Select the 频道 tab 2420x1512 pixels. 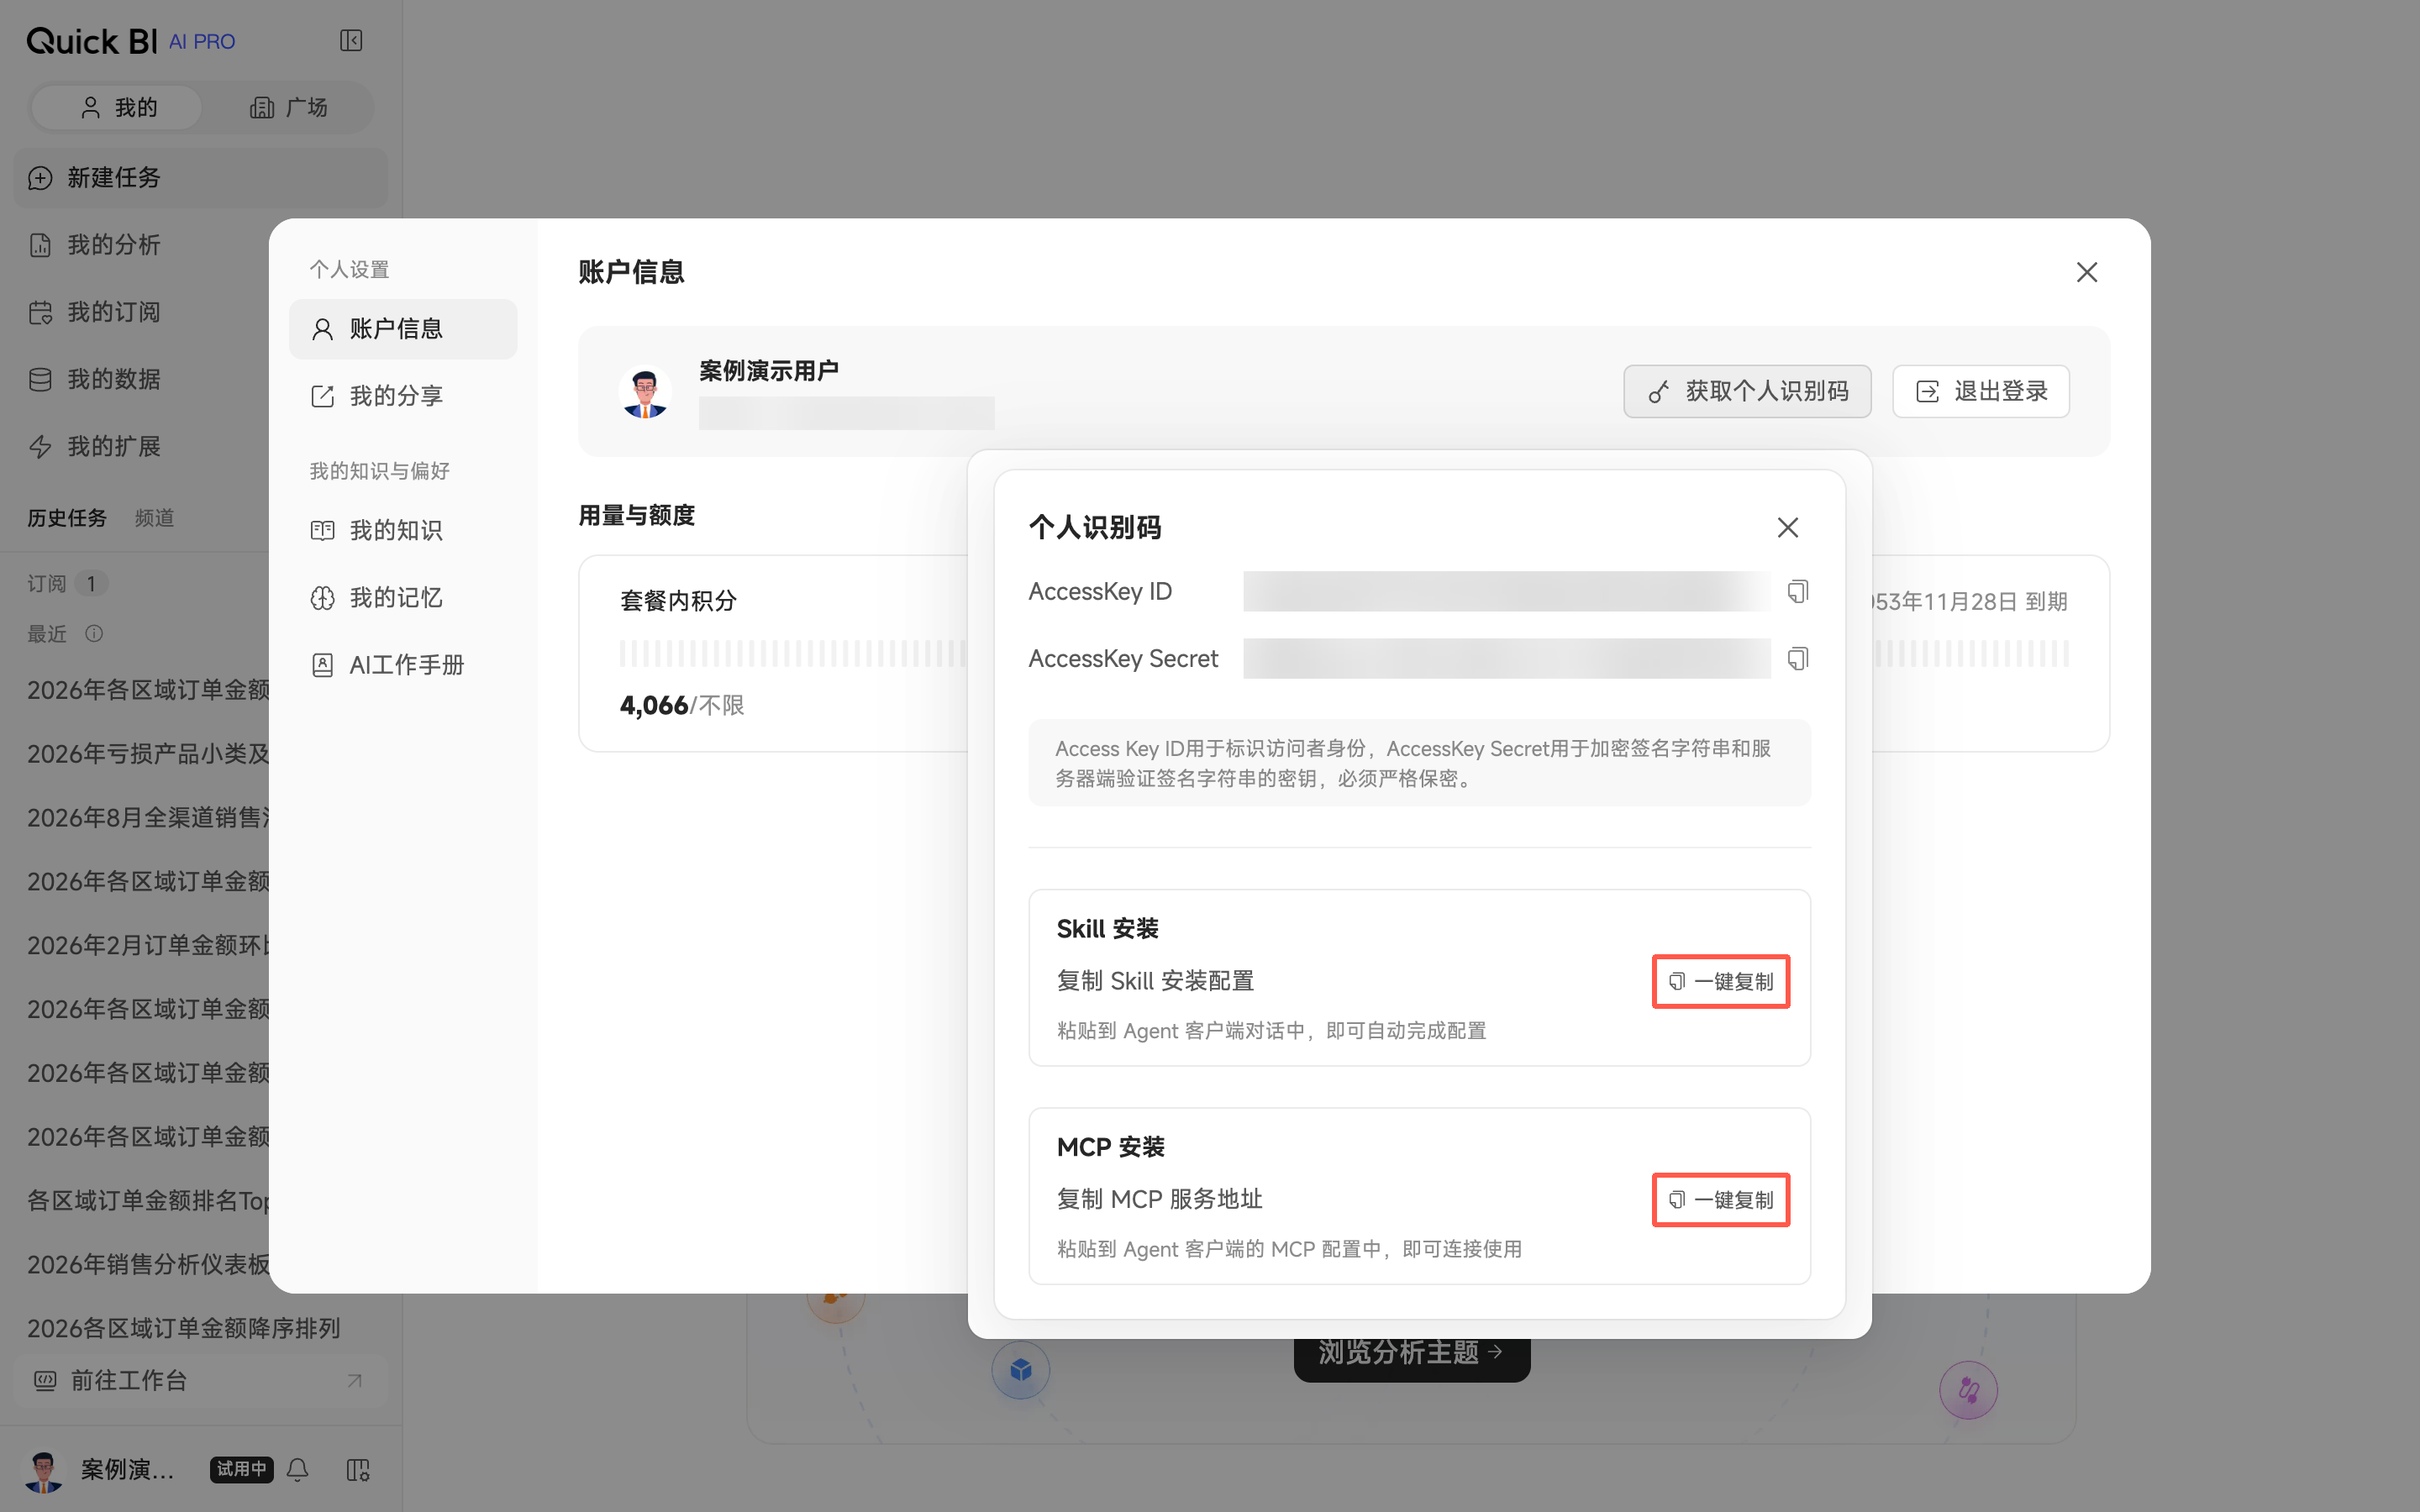(154, 518)
